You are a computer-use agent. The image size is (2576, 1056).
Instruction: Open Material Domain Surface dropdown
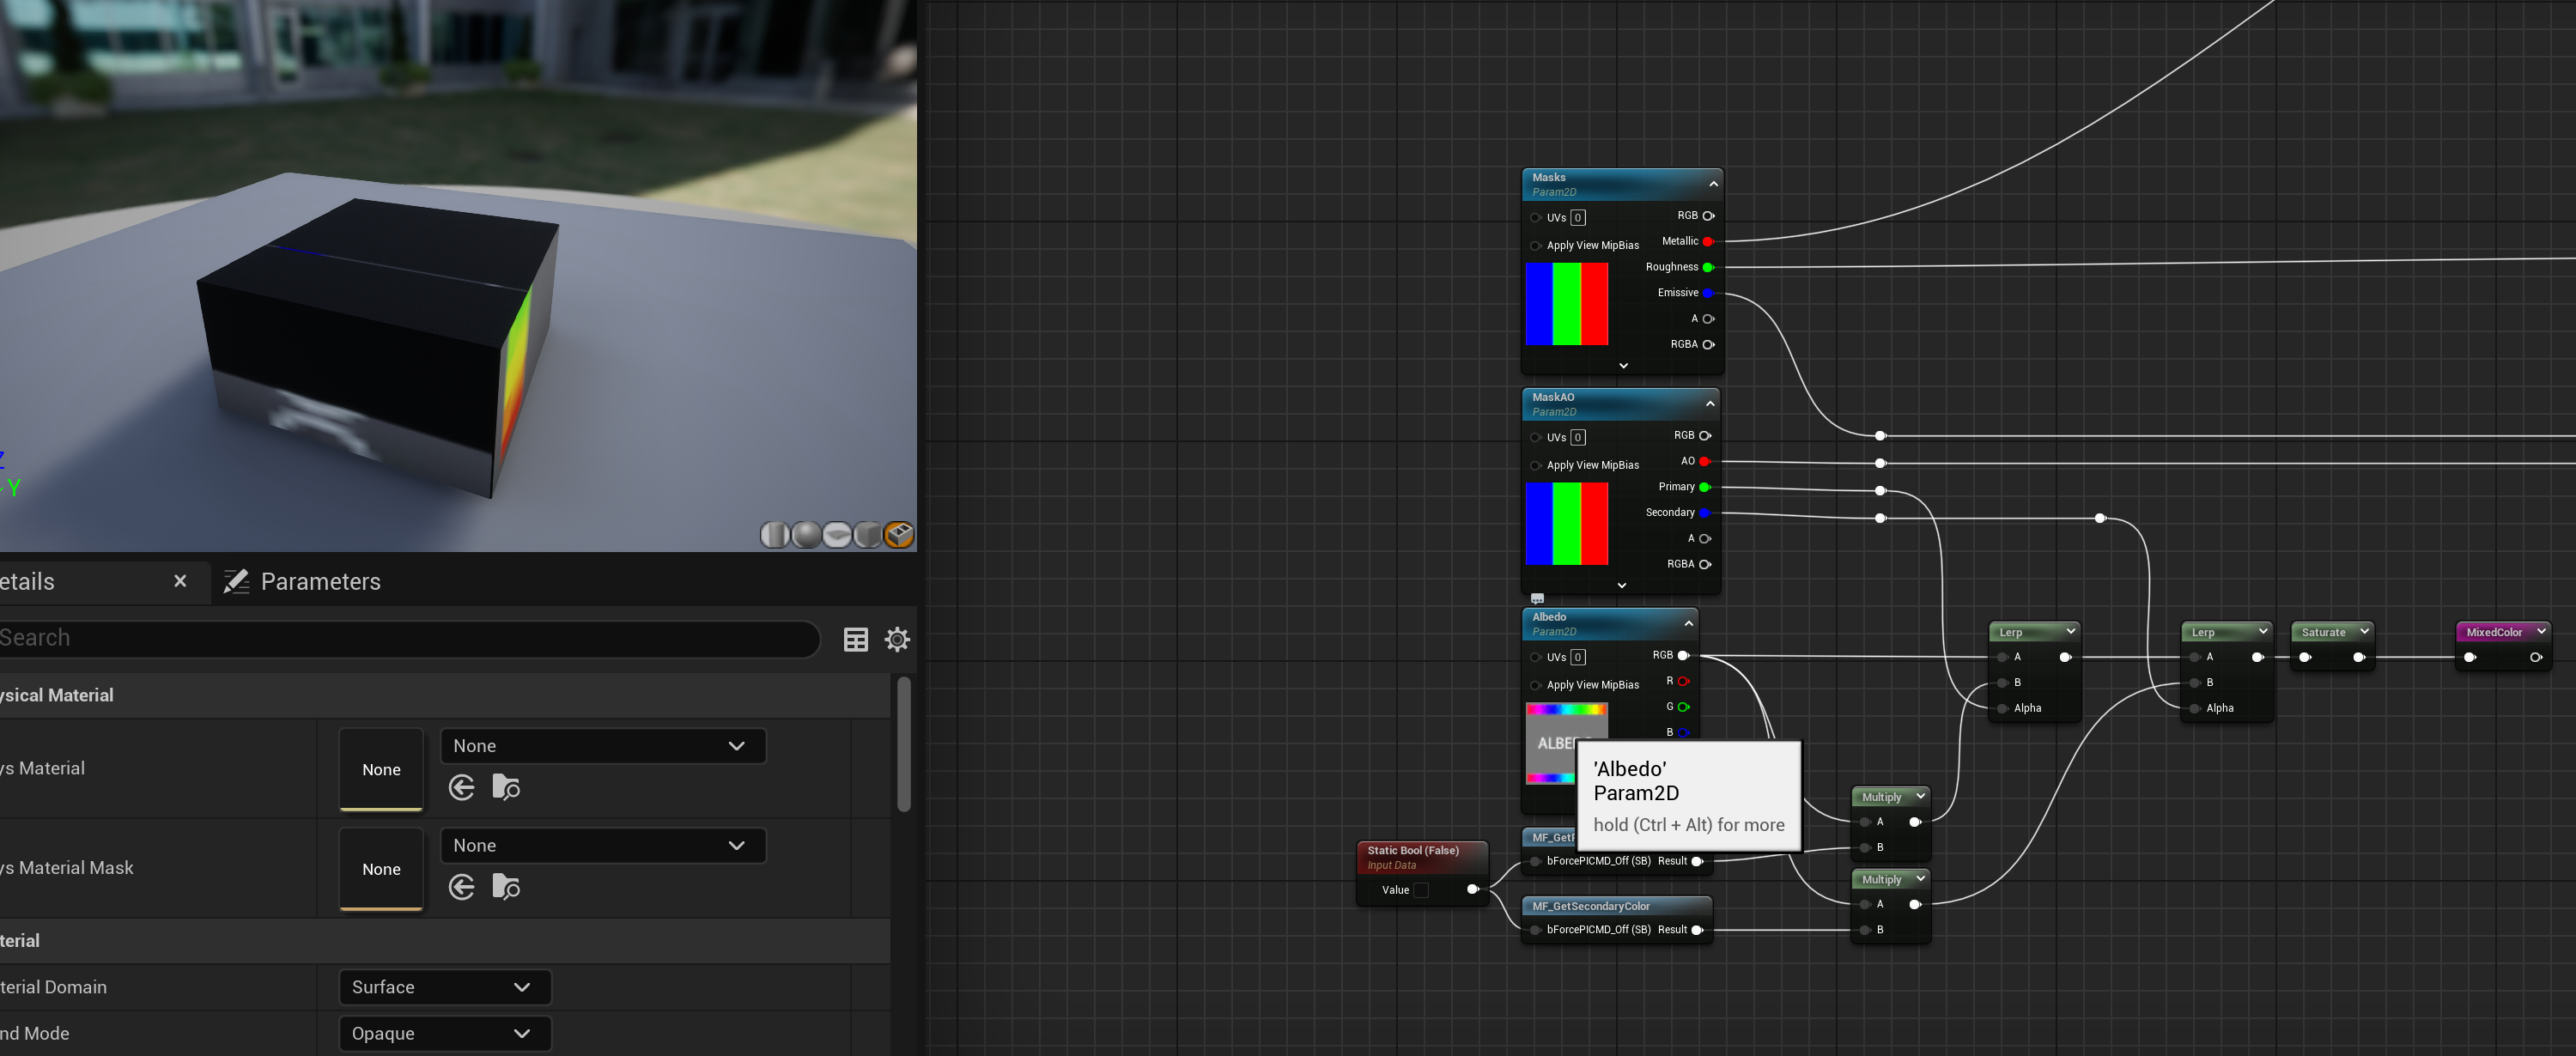444,987
